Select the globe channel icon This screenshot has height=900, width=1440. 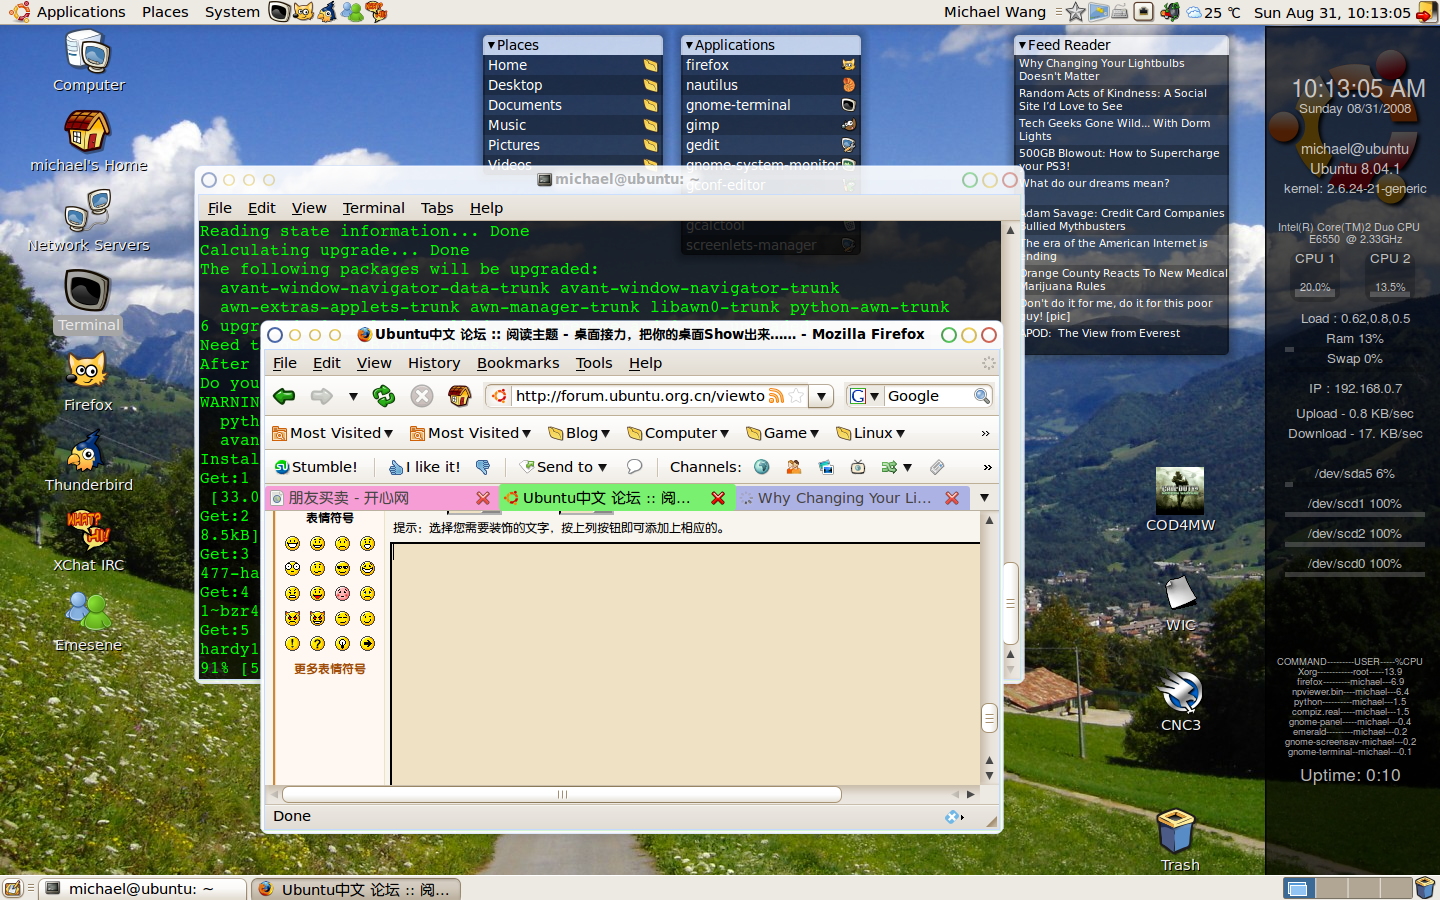coord(762,467)
